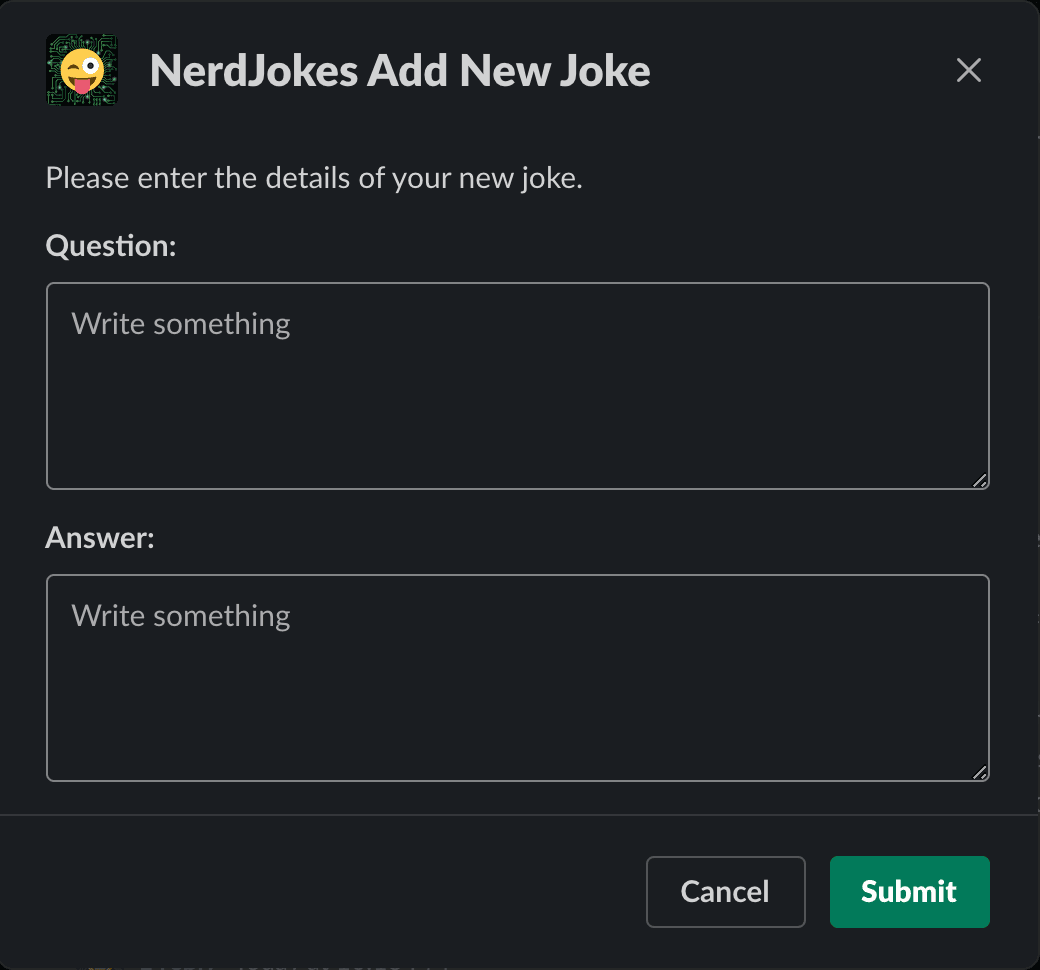
Task: Select the circuit-board styled NerdJokes logo
Action: click(x=81, y=71)
